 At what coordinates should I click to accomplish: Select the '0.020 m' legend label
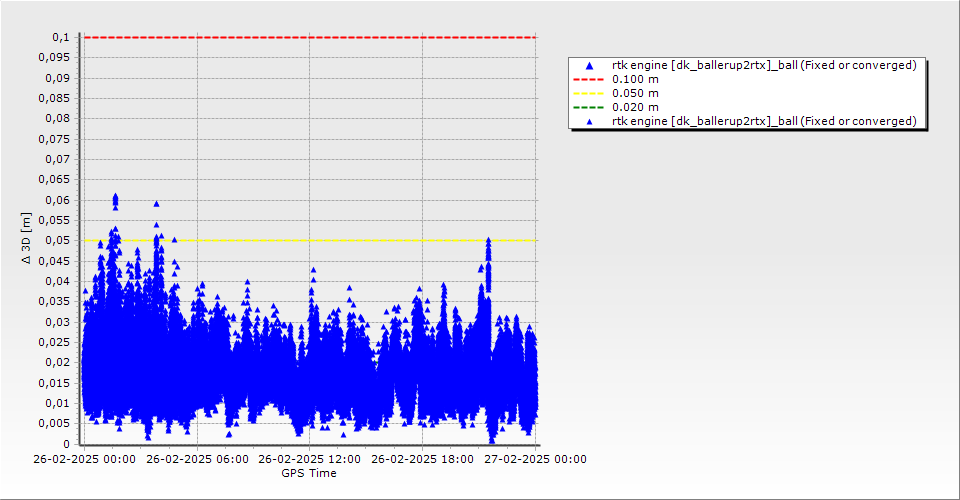[x=636, y=108]
